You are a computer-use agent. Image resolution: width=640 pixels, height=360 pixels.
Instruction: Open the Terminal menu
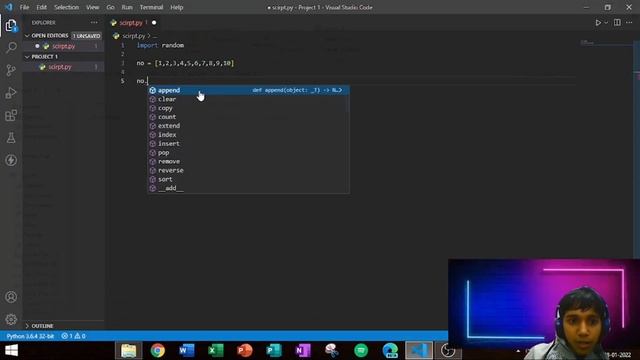[151, 7]
